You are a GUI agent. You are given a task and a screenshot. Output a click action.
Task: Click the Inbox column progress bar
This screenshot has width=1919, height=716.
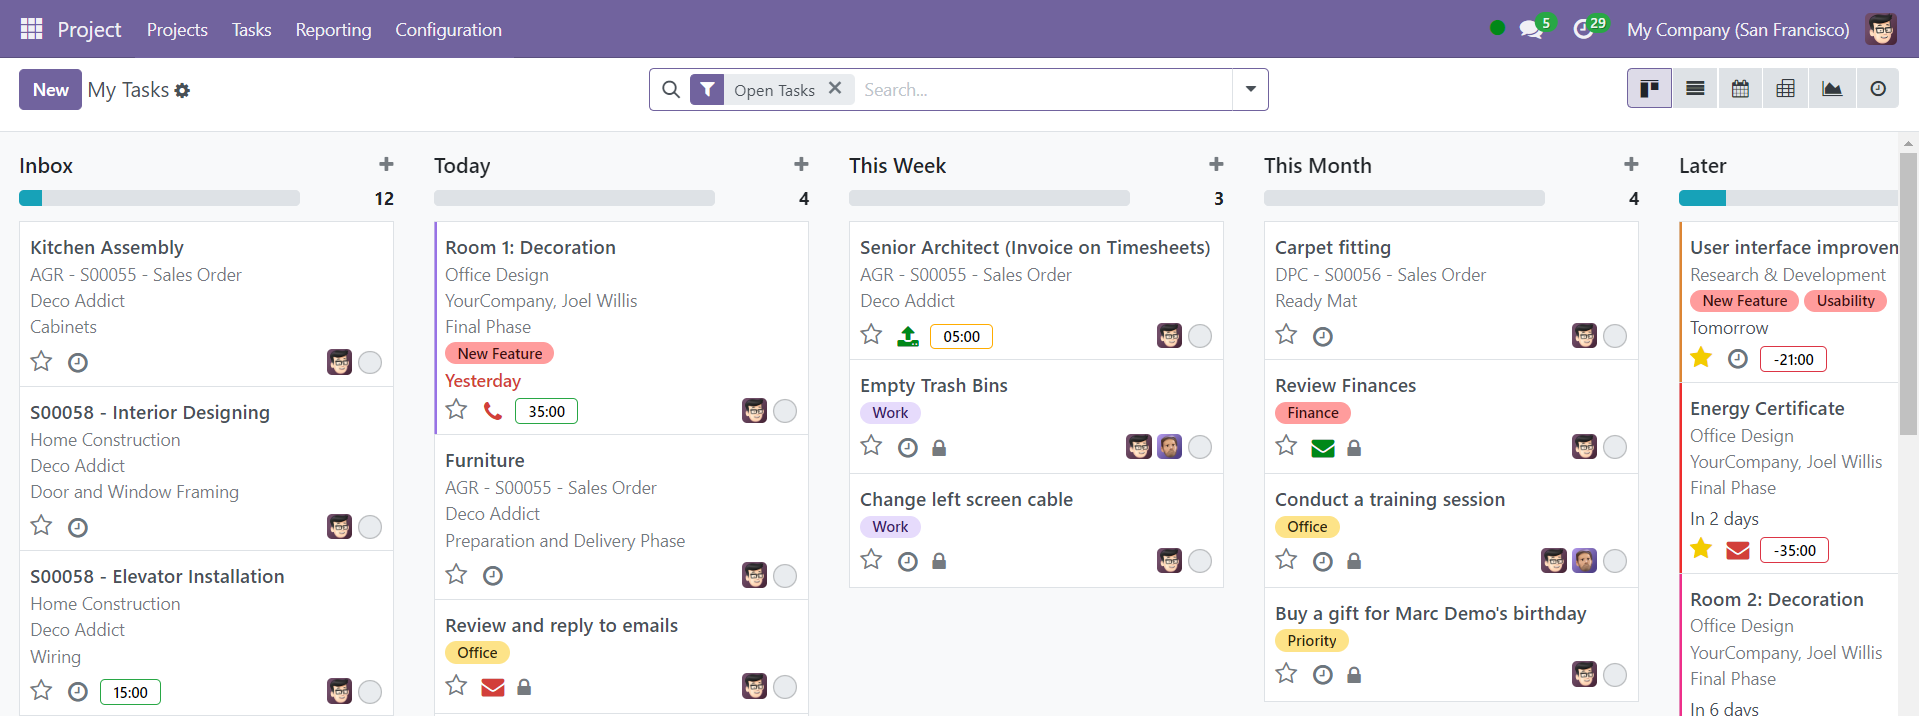click(x=159, y=198)
